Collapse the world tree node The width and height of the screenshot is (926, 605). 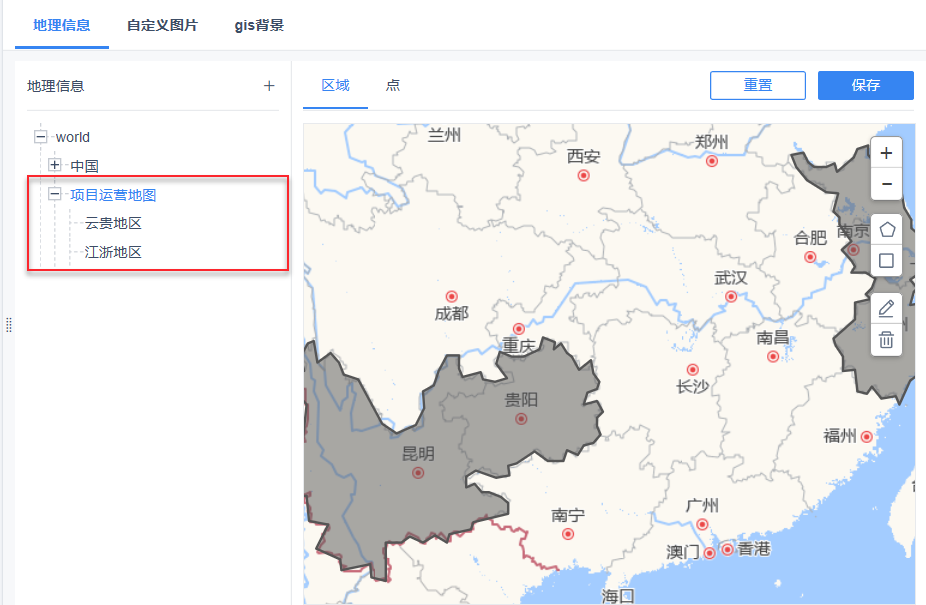pos(40,137)
